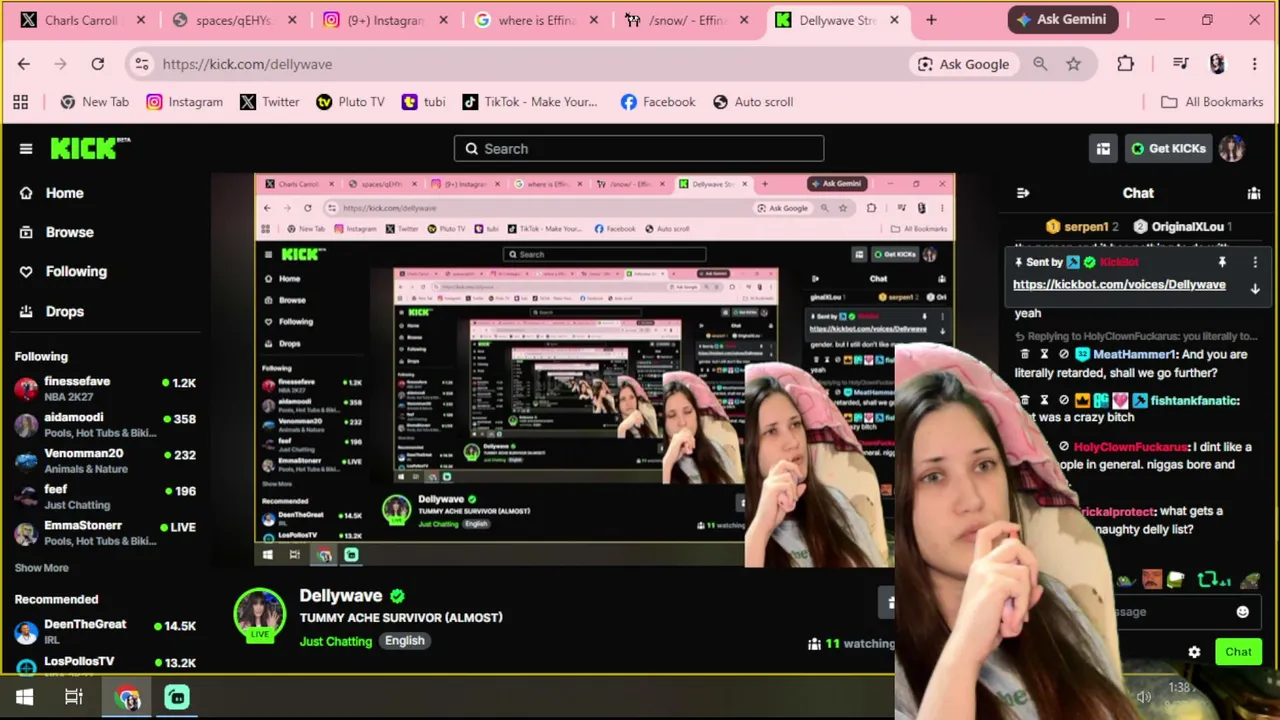Expand the All Bookmarks folder
The width and height of the screenshot is (1280, 720).
[1211, 102]
